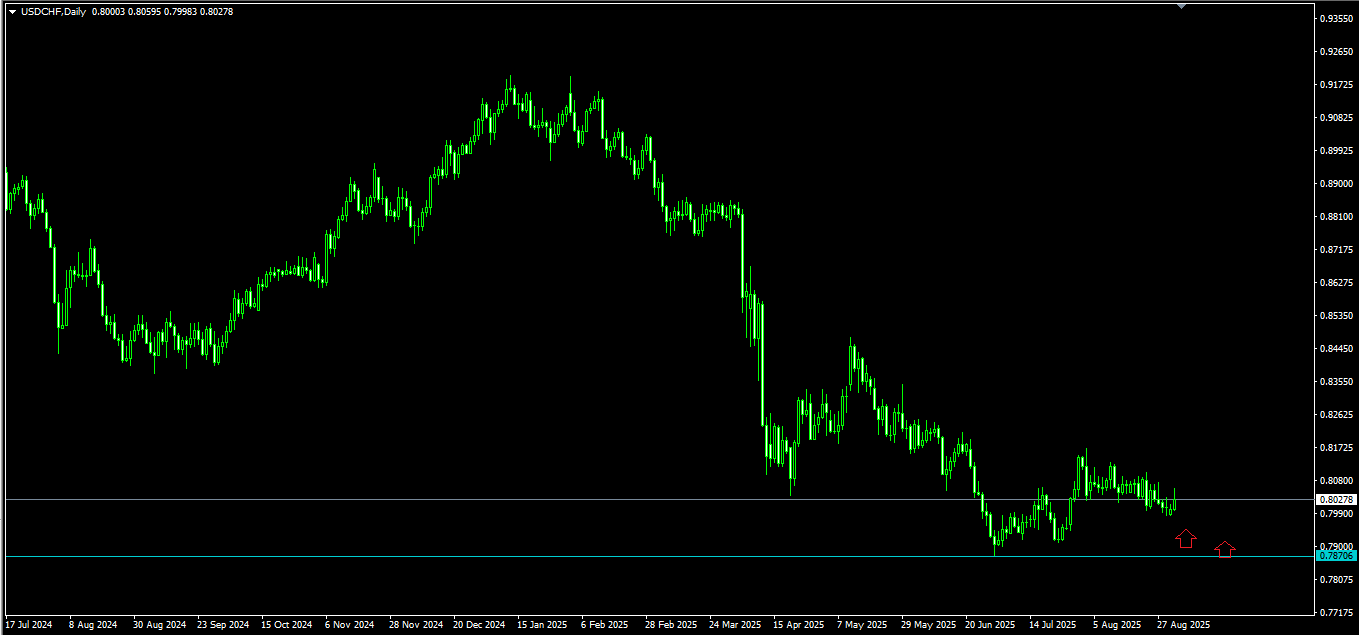The width and height of the screenshot is (1359, 635).
Task: Click the arrow icon beside USDCHF,Daily title
Action: click(12, 12)
